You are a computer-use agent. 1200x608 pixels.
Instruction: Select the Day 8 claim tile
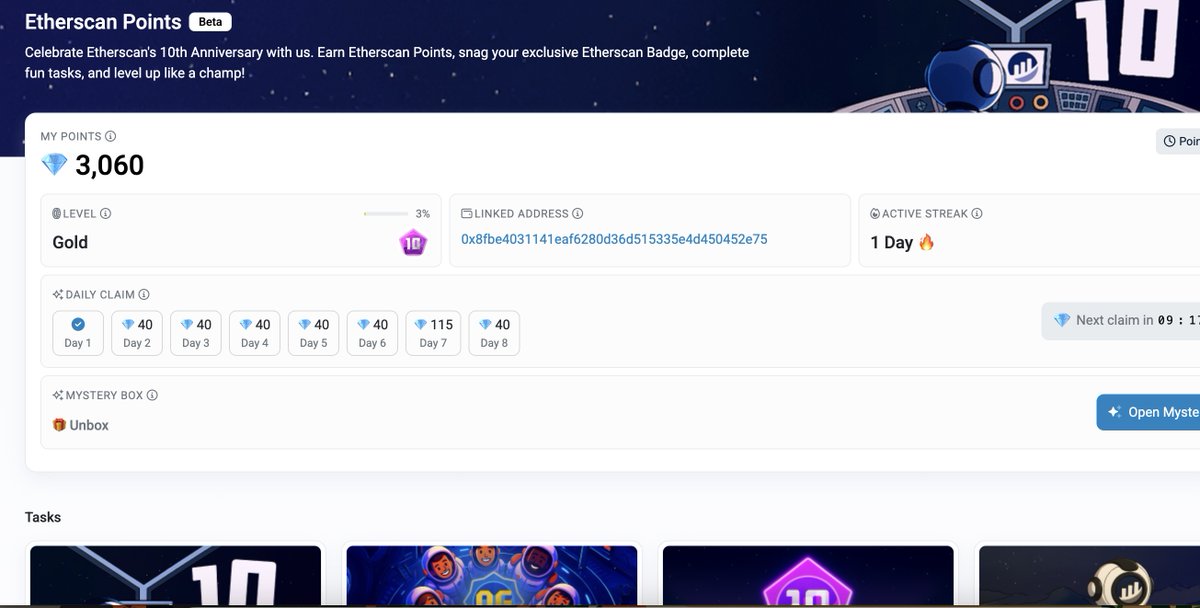(494, 333)
